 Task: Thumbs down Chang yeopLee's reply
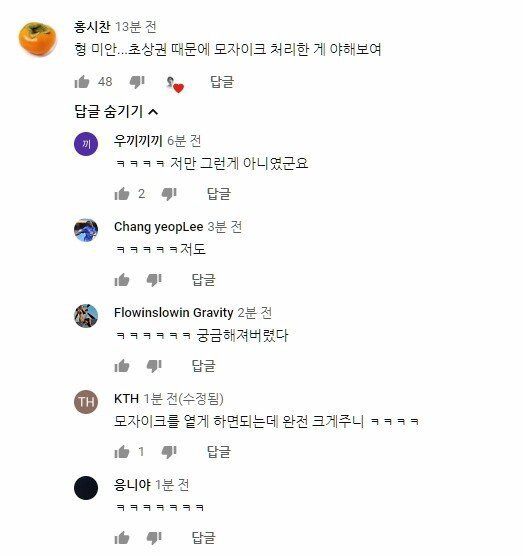coord(154,280)
